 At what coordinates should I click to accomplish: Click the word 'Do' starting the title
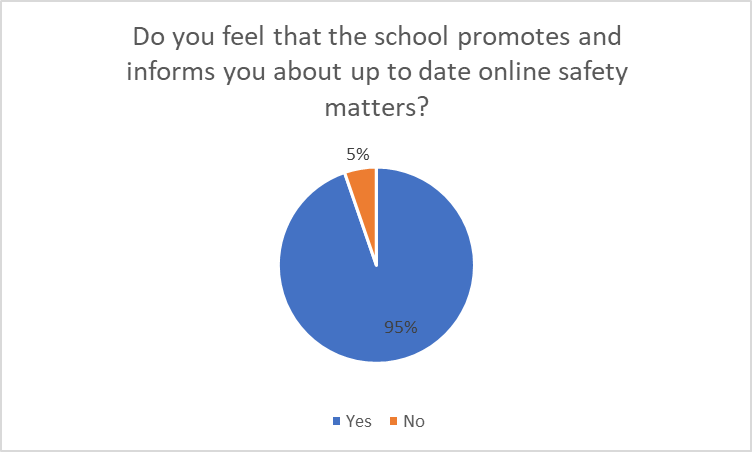[x=149, y=36]
